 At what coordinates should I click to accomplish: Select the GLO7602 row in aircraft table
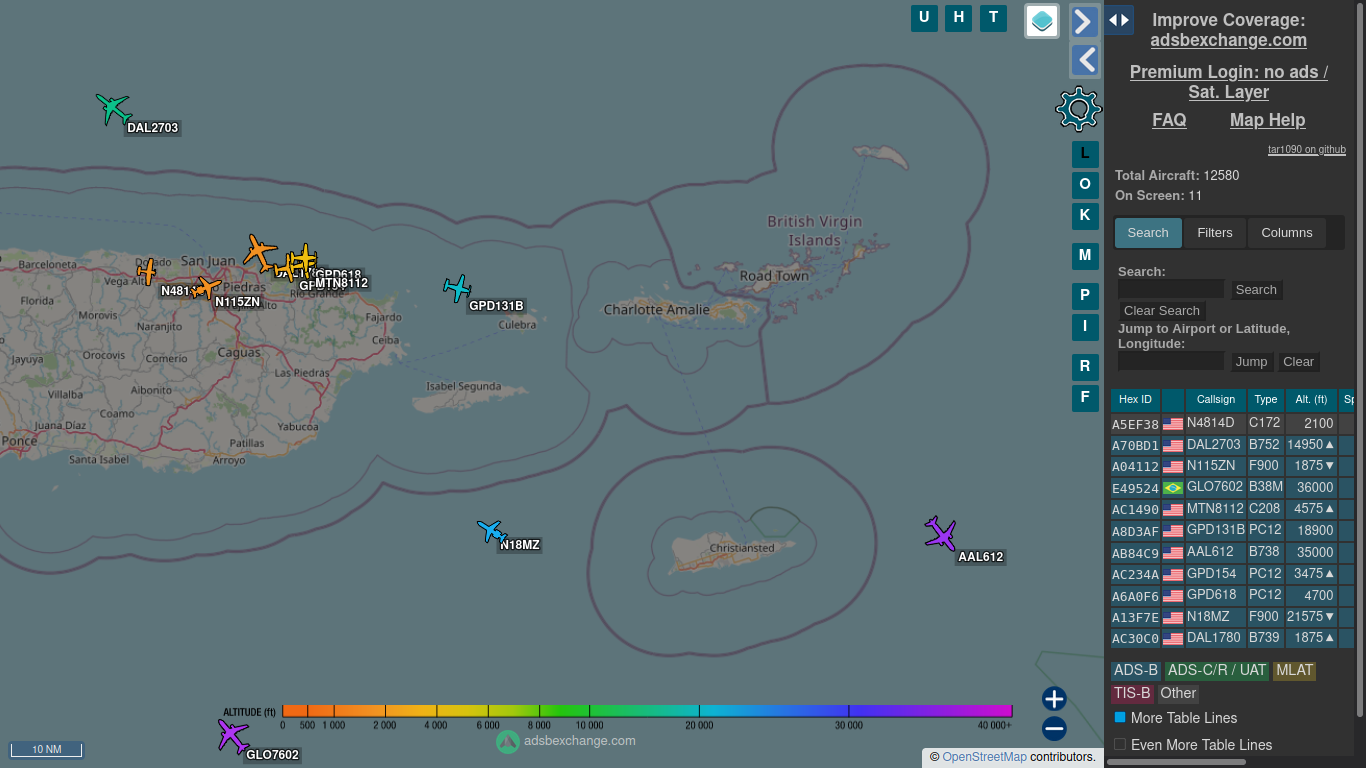(x=1232, y=488)
